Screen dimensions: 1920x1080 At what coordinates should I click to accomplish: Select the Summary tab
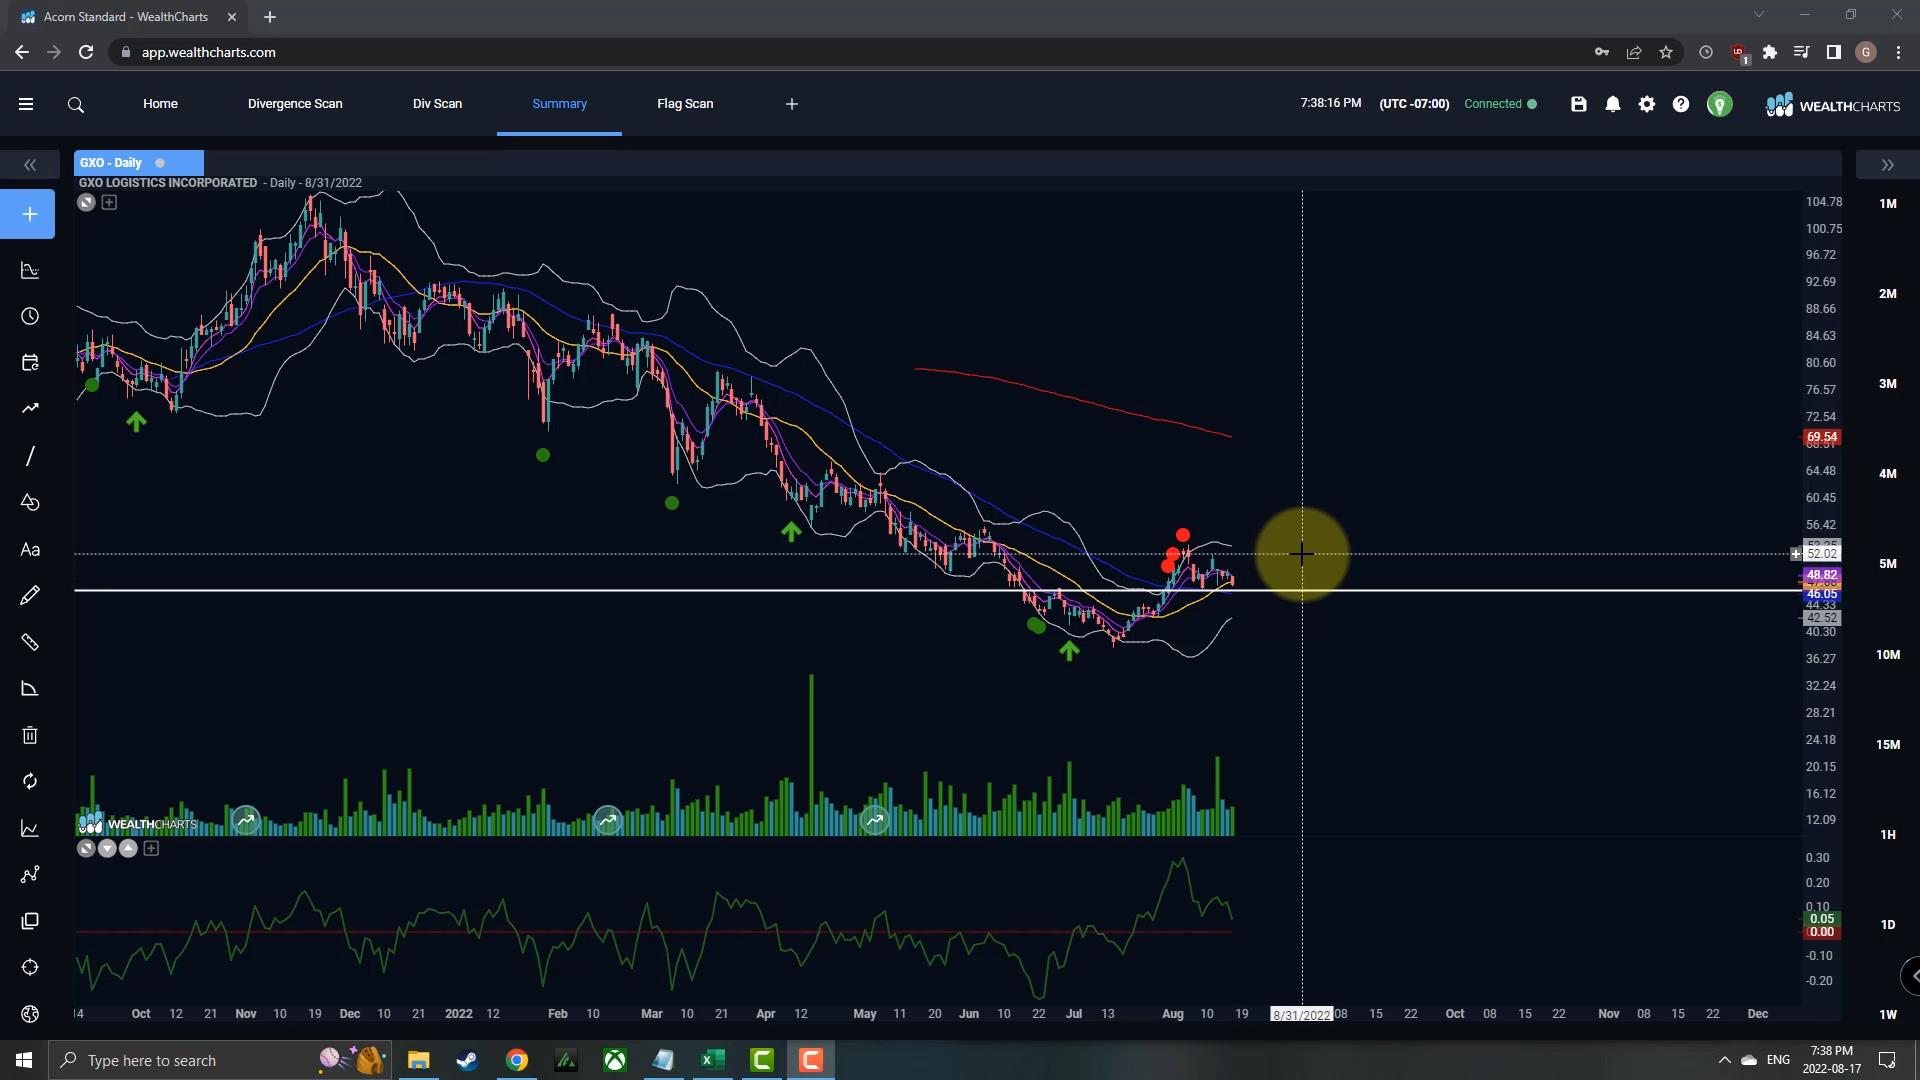point(559,104)
